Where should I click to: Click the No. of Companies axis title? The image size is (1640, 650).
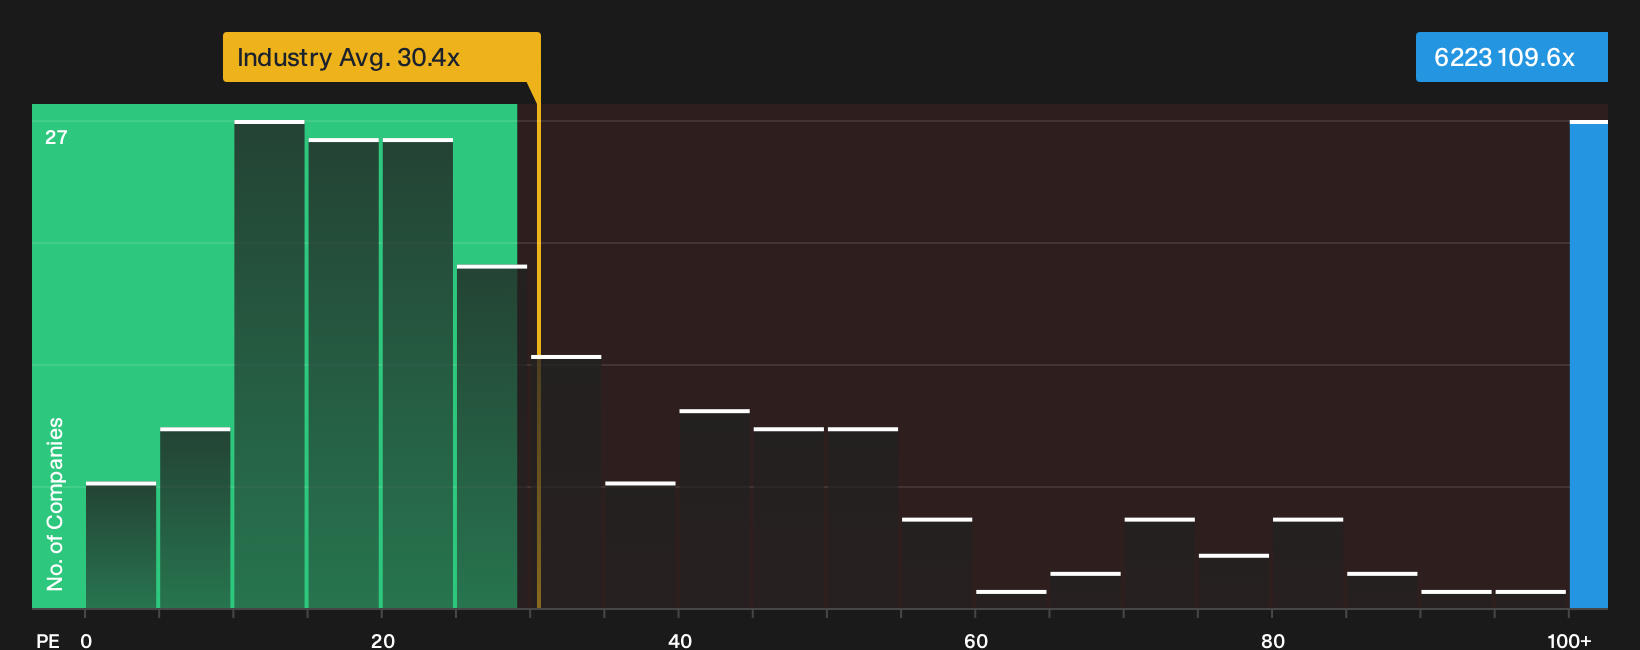click(x=55, y=503)
